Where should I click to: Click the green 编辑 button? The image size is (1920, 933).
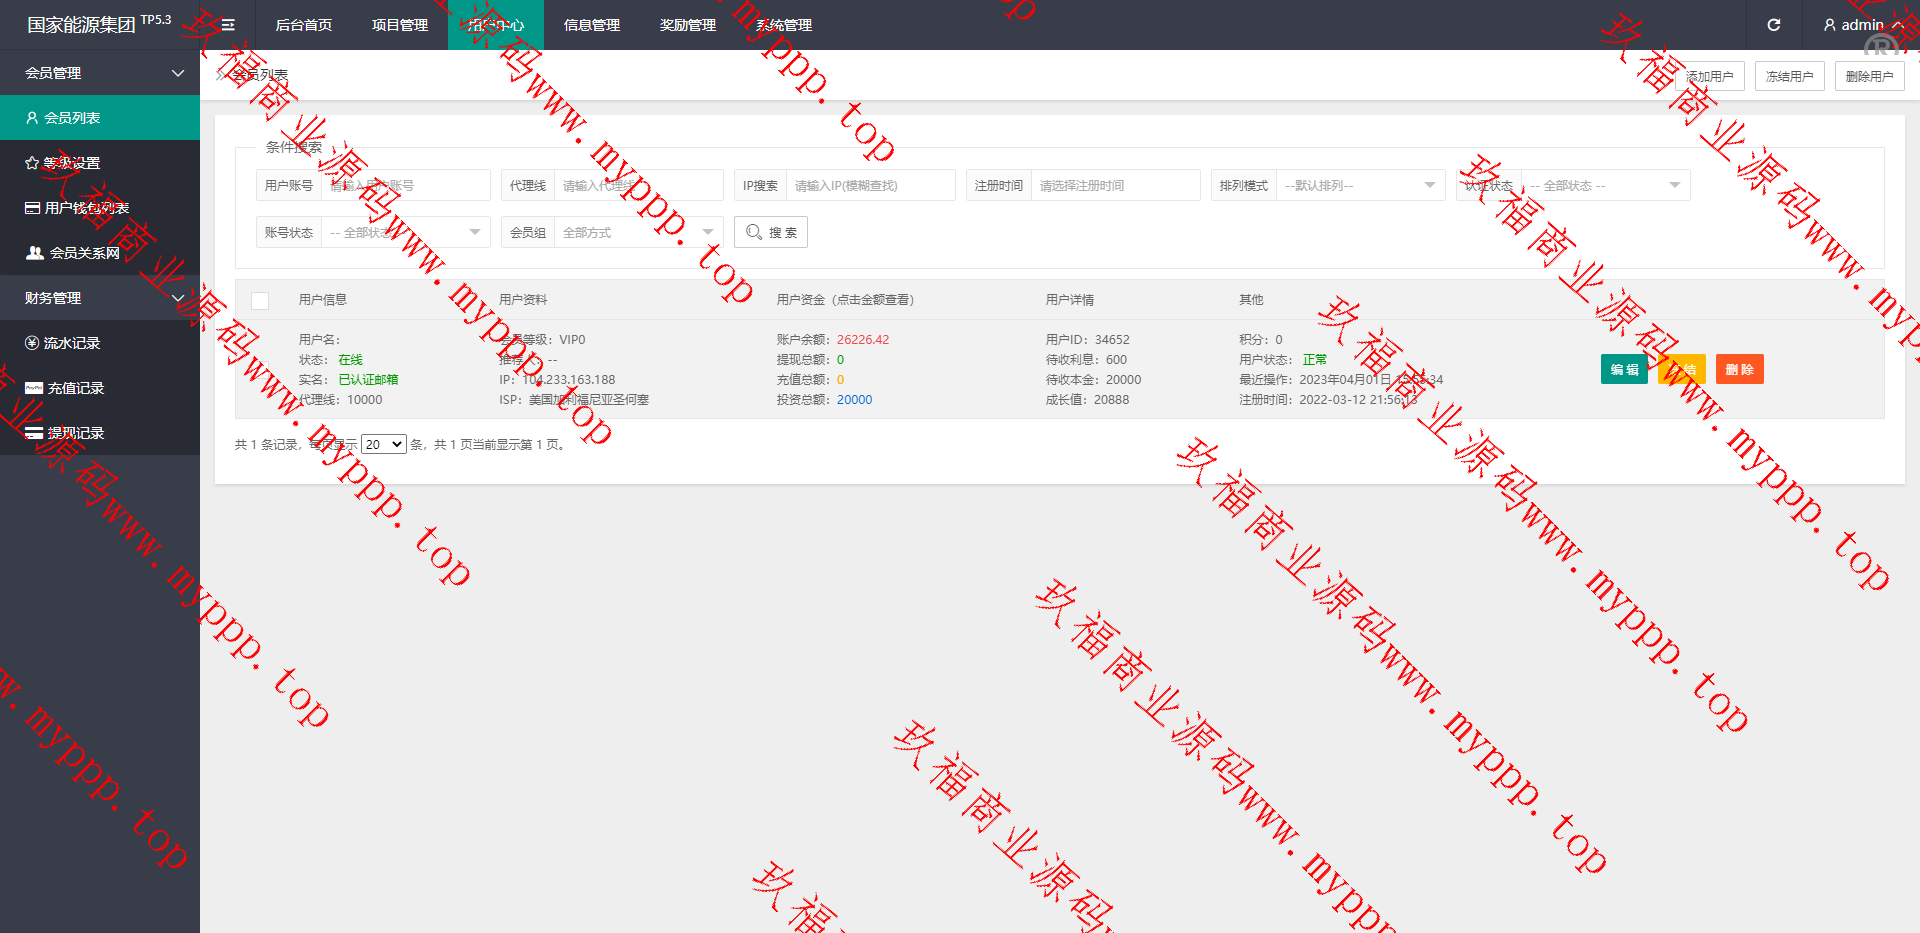tap(1624, 370)
